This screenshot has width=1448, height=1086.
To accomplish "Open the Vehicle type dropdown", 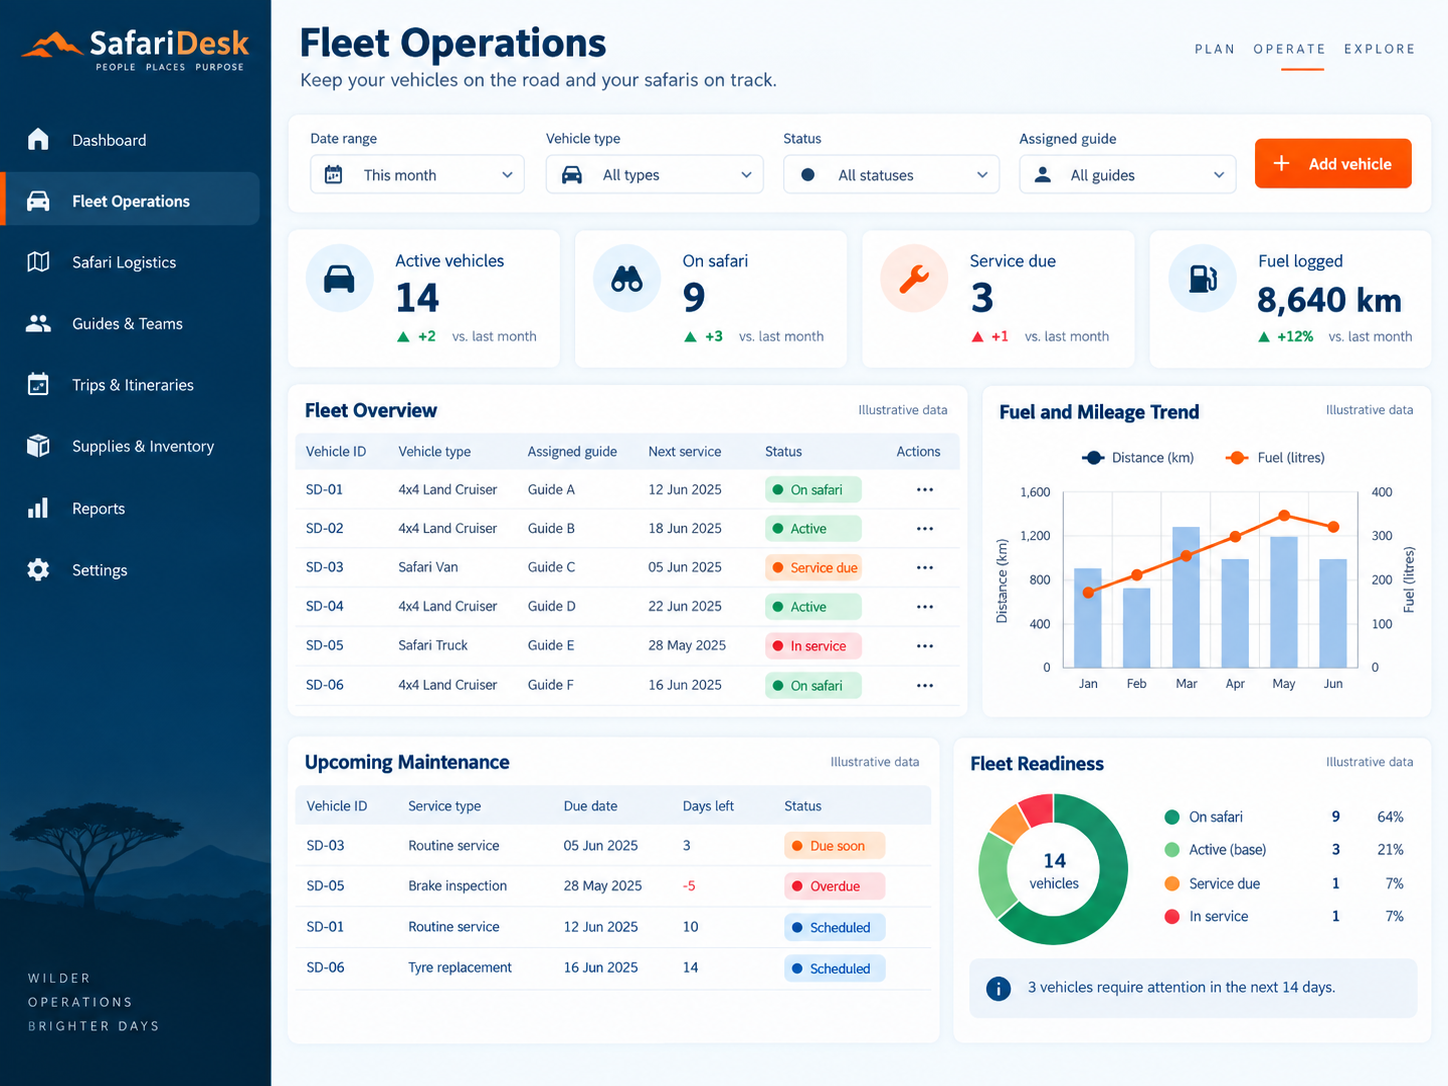I will (654, 175).
